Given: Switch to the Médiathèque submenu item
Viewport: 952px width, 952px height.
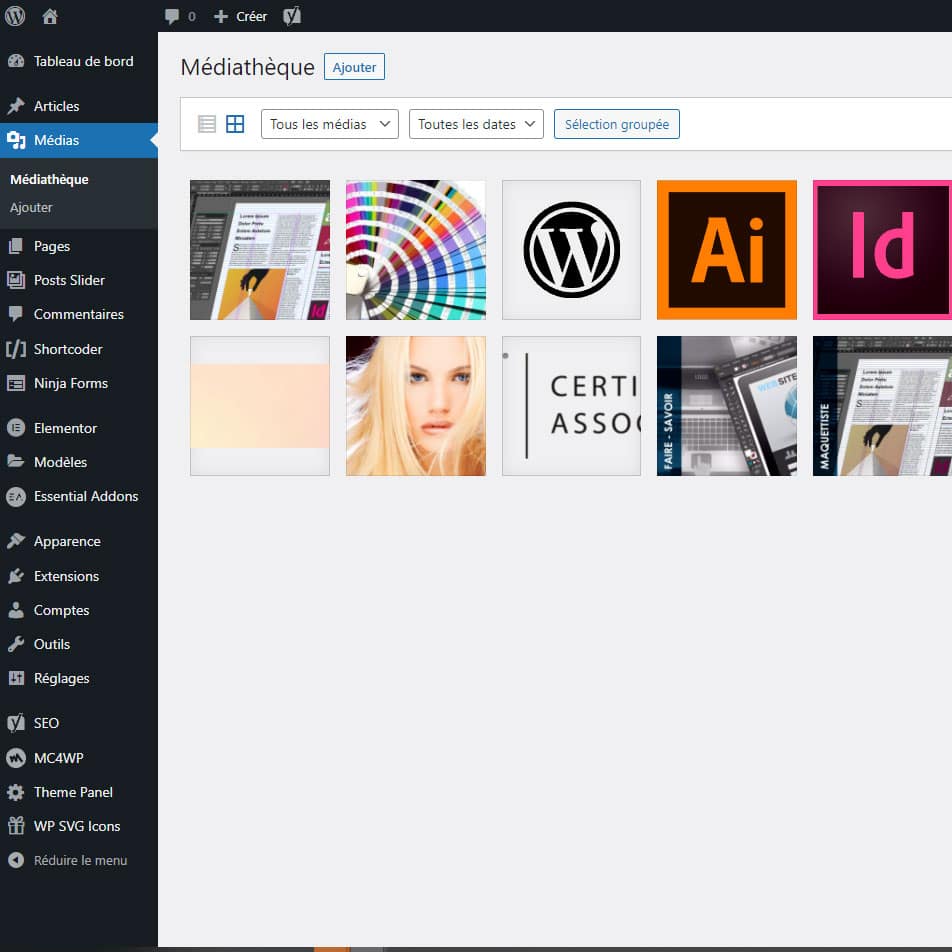Looking at the screenshot, I should [48, 179].
